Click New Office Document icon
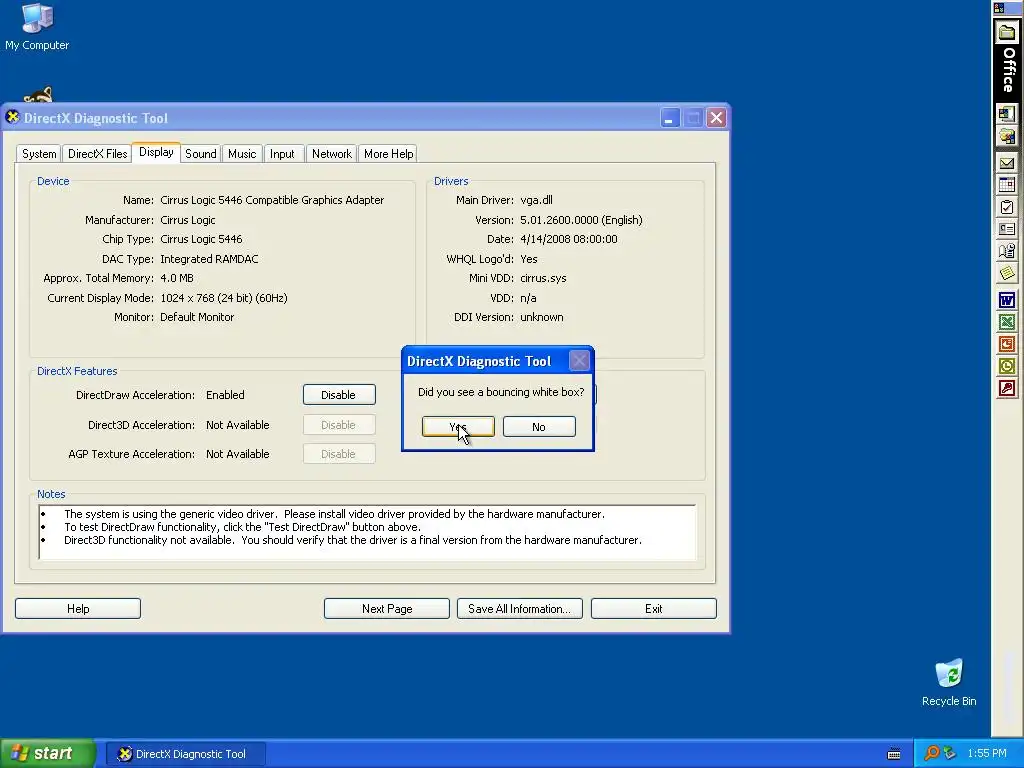 tap(1007, 114)
